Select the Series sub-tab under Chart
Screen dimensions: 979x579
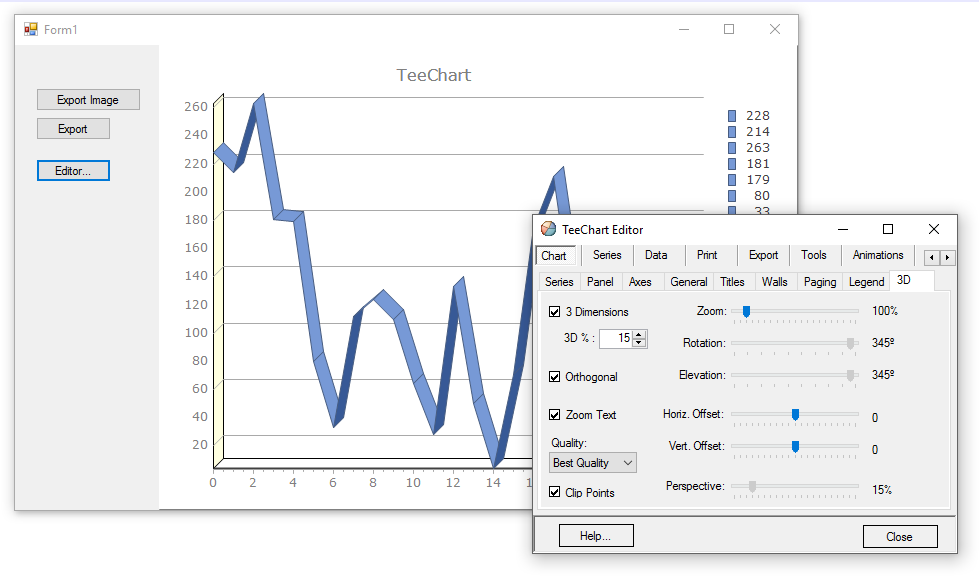pos(559,282)
